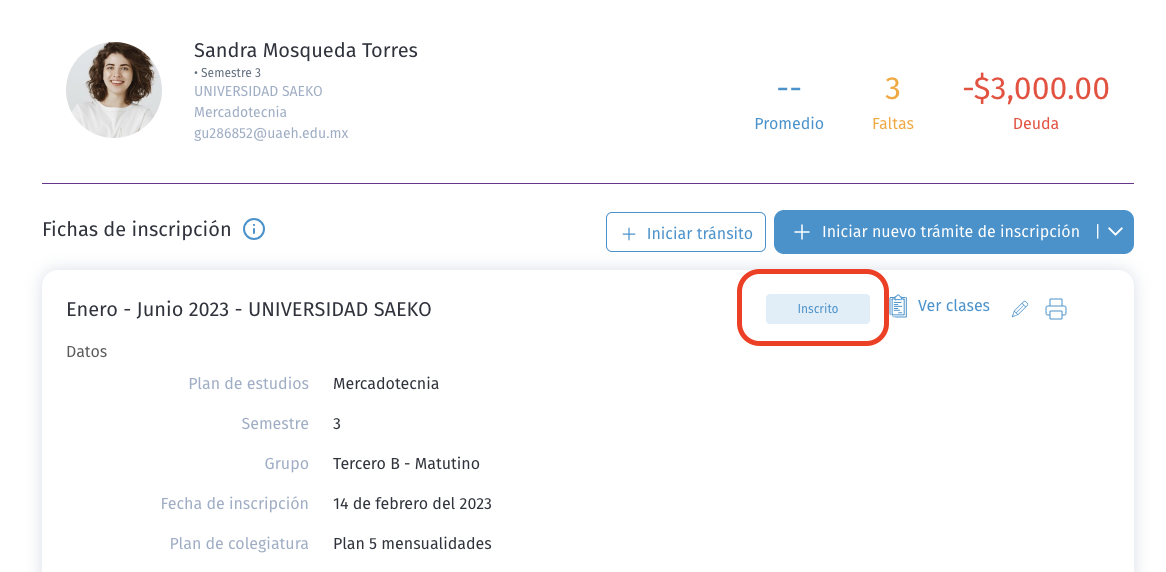Click the Promedio indicator
Image resolution: width=1166 pixels, height=572 pixels.
pos(789,103)
